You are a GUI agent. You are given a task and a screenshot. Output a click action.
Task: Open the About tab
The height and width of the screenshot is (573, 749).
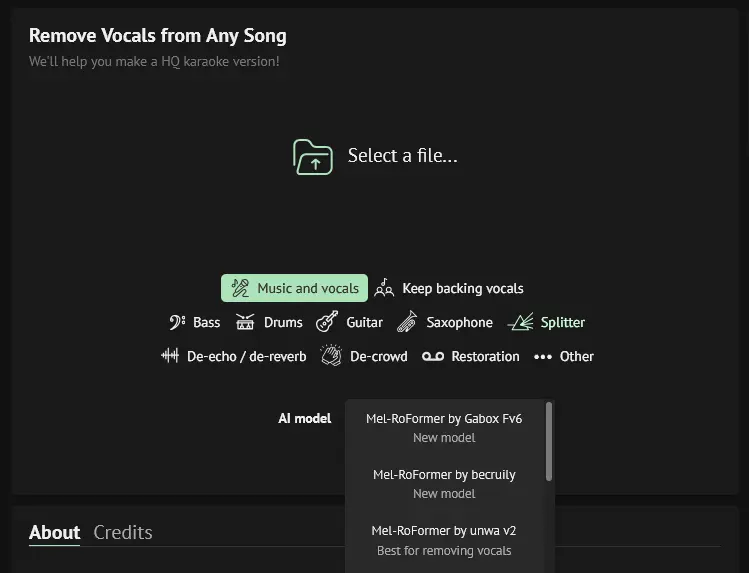54,532
